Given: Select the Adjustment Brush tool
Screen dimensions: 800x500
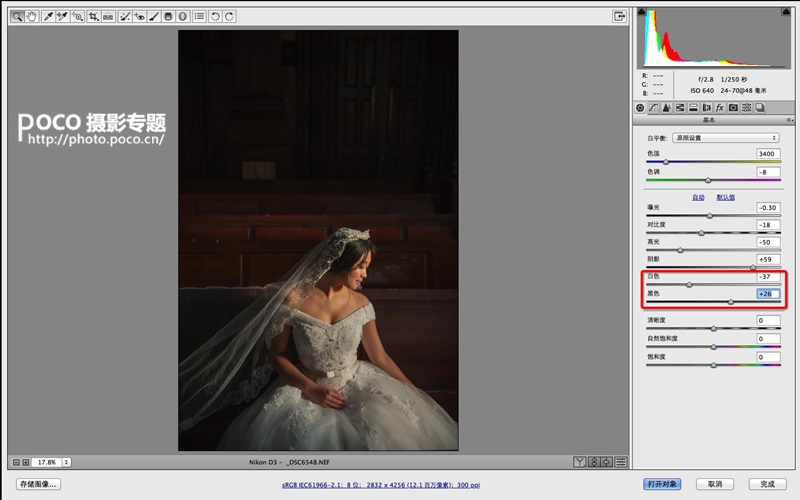Looking at the screenshot, I should (x=154, y=16).
